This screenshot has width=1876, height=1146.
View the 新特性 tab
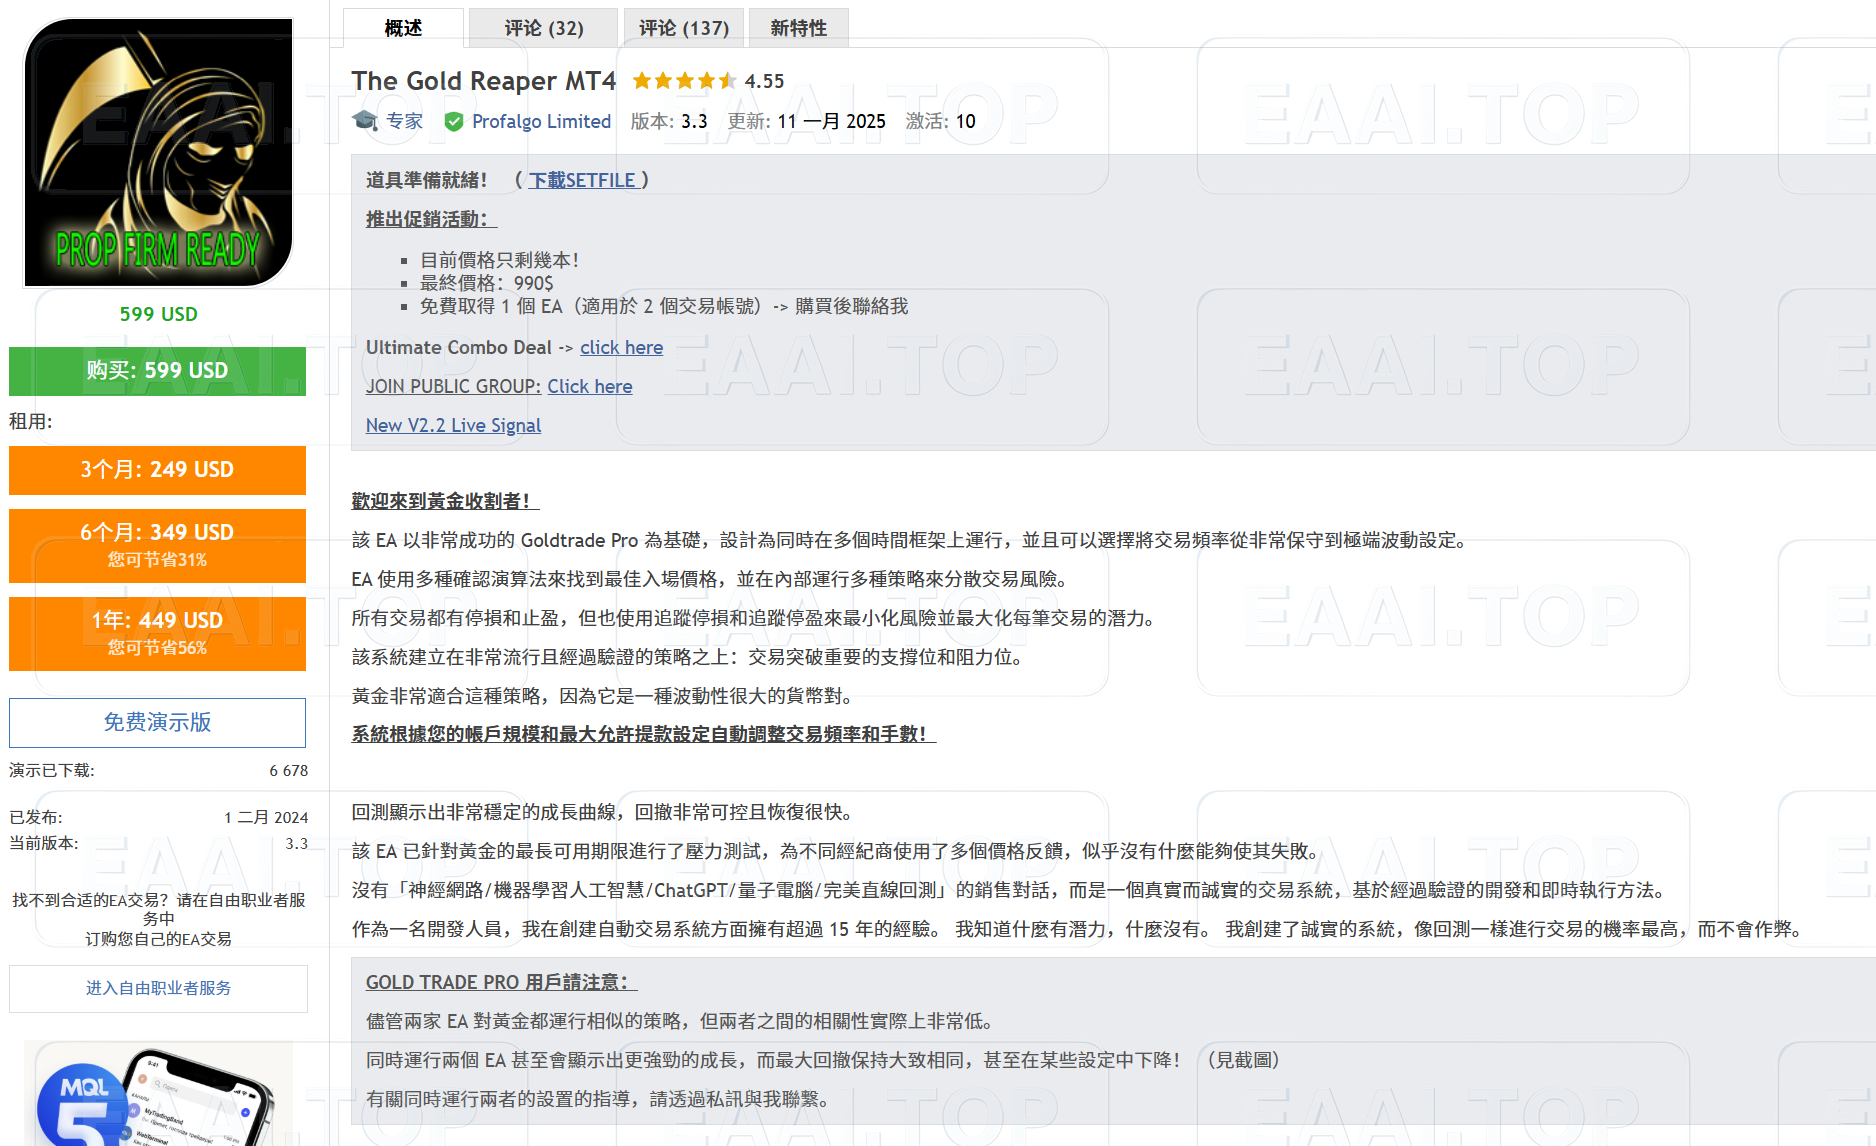(798, 27)
